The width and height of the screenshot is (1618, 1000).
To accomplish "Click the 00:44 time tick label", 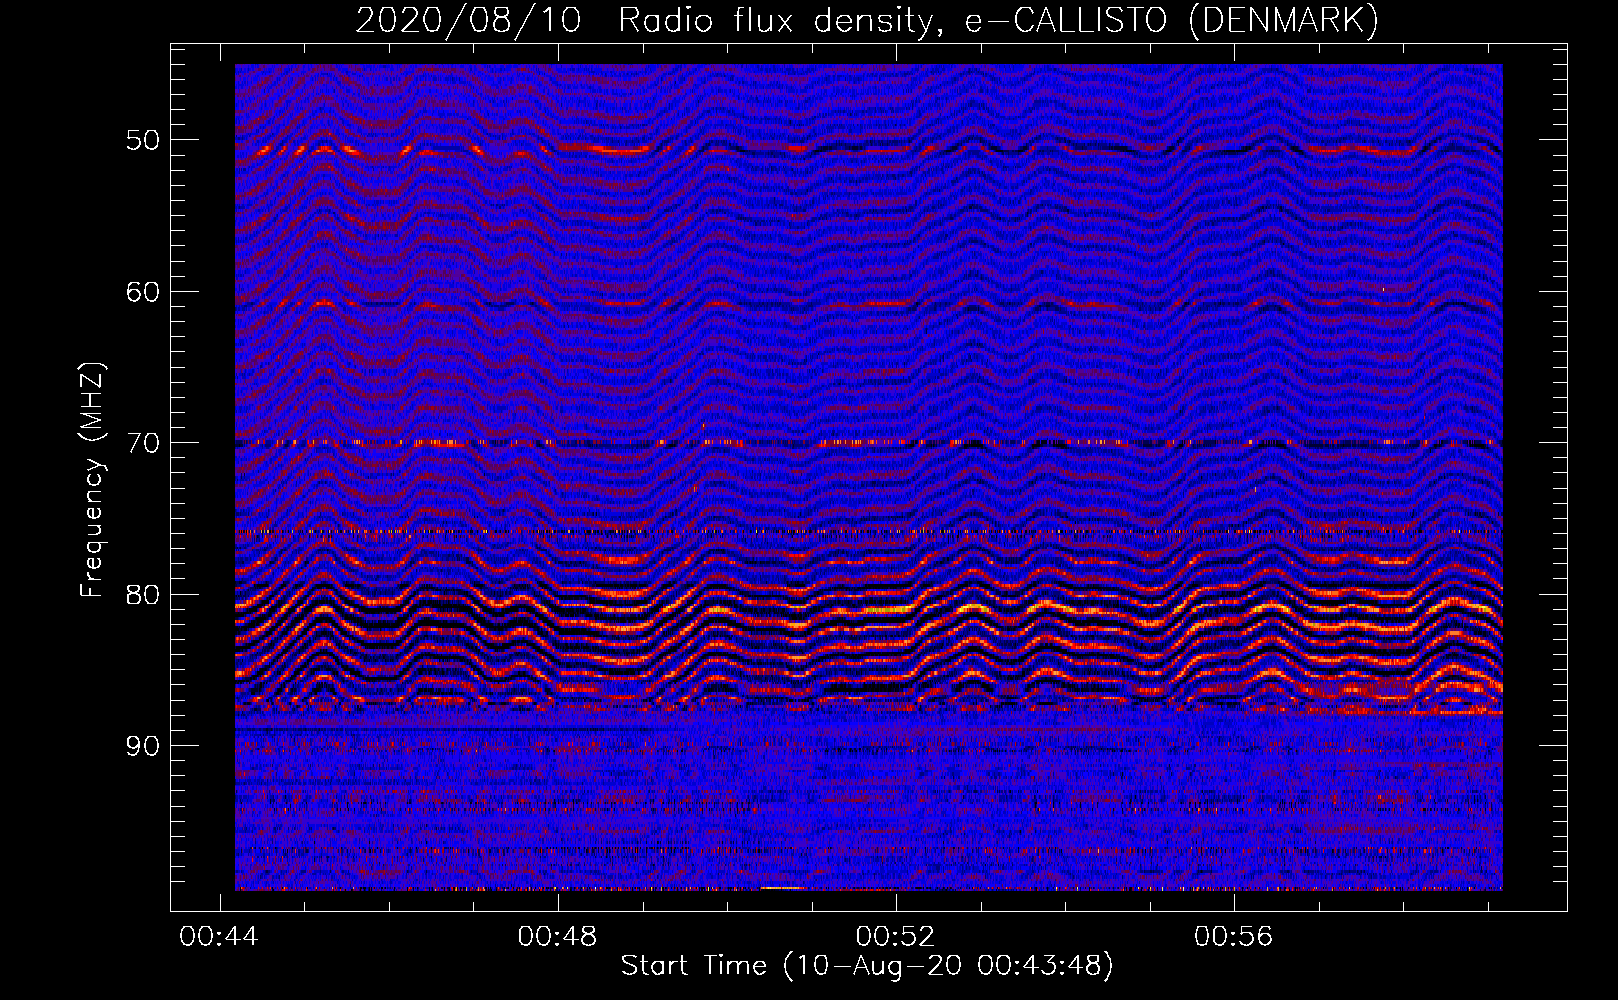I will pyautogui.click(x=219, y=937).
